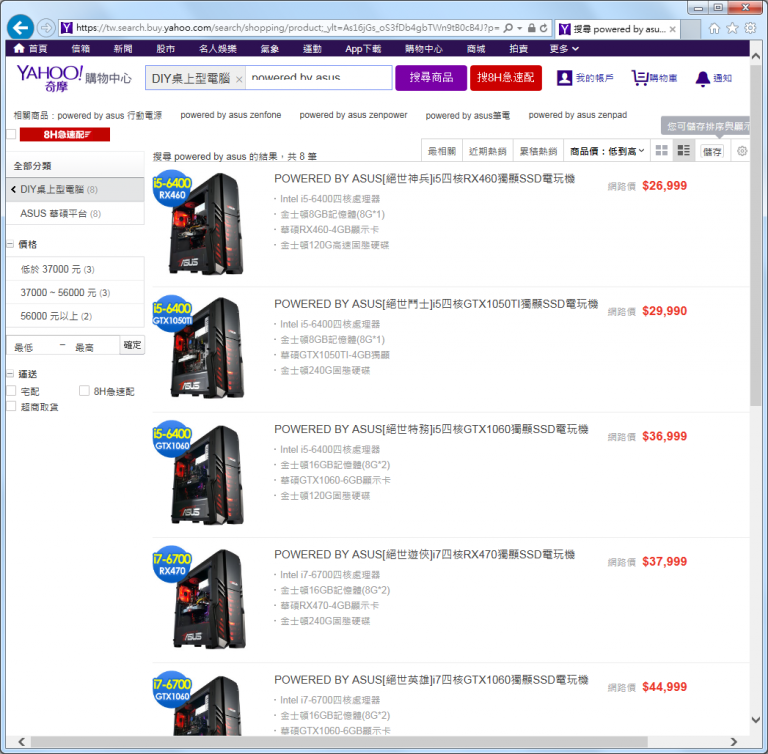Click the 確定 price range button
Viewport: 768px width, 754px height.
[132, 345]
